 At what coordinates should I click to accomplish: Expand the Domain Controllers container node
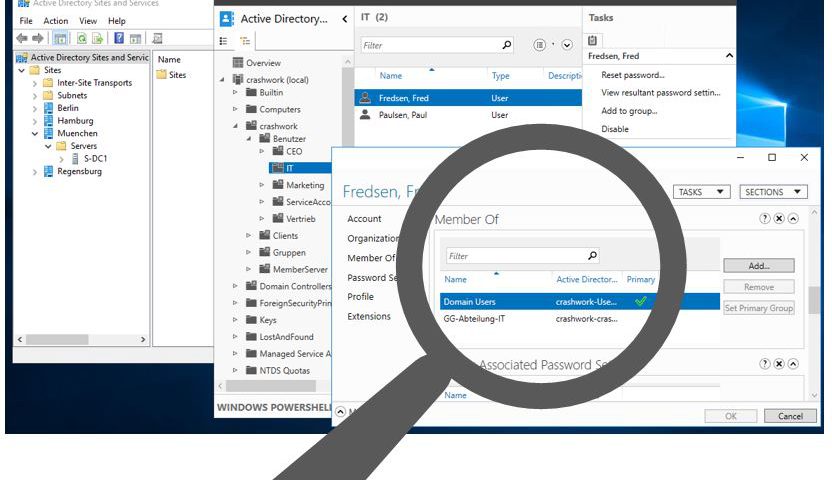[235, 286]
